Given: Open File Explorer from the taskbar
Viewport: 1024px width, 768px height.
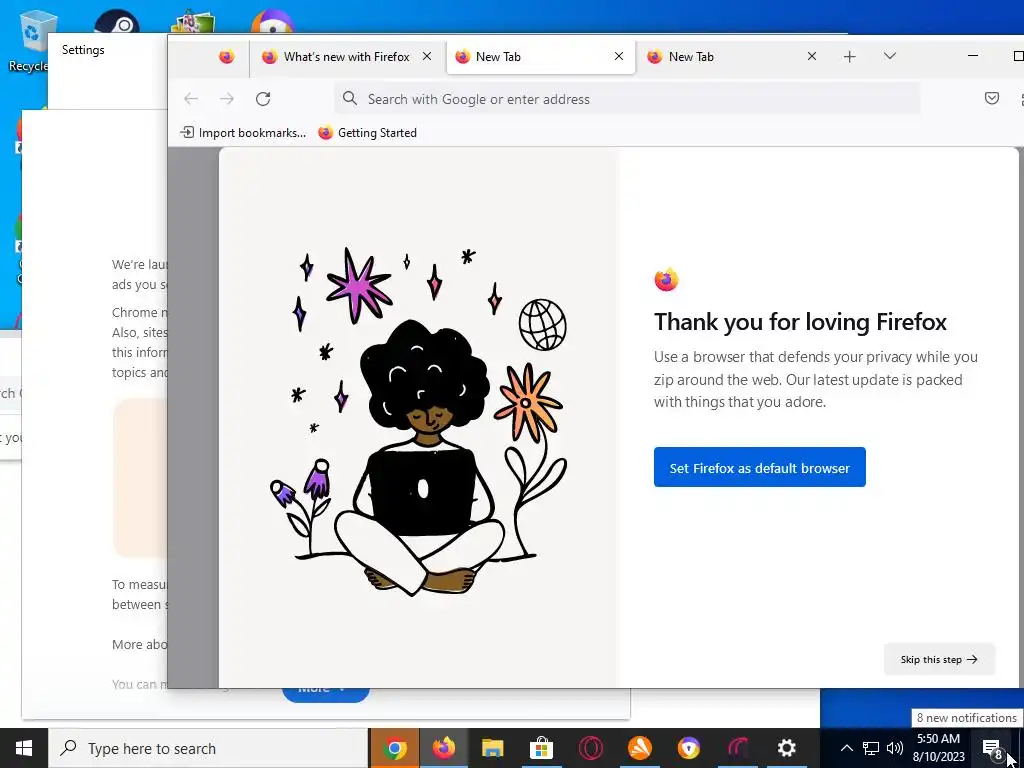Looking at the screenshot, I should tap(493, 748).
